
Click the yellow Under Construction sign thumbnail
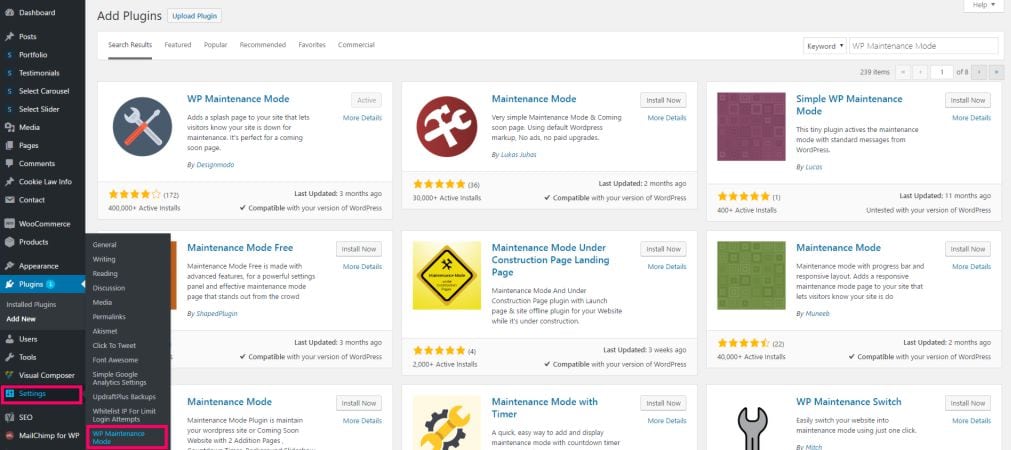[447, 275]
